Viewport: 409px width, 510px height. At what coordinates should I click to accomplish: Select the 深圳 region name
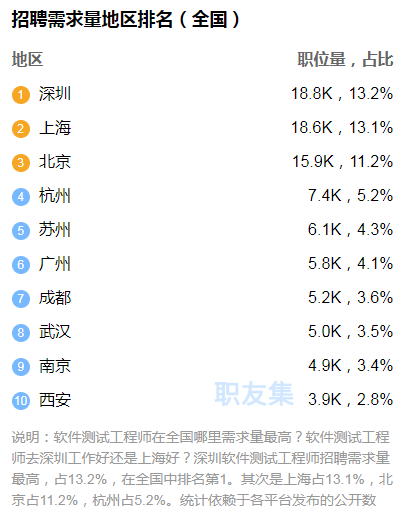click(55, 94)
